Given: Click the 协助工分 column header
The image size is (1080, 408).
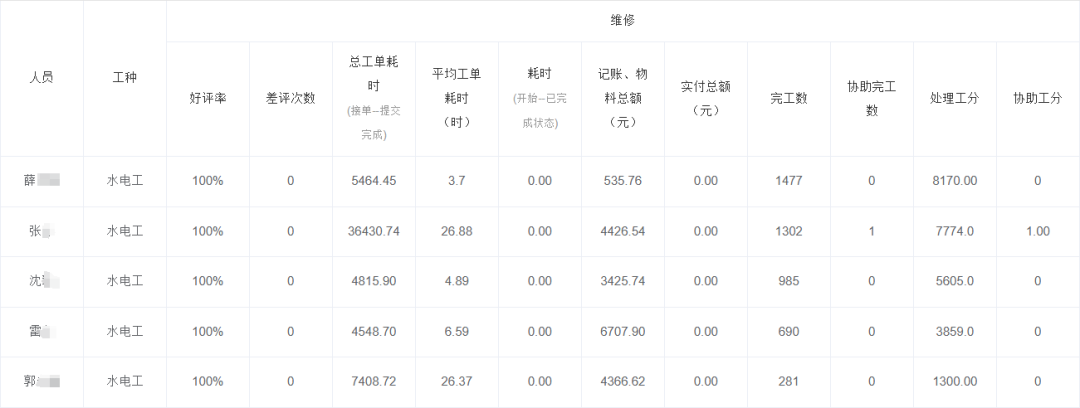Looking at the screenshot, I should point(1037,98).
